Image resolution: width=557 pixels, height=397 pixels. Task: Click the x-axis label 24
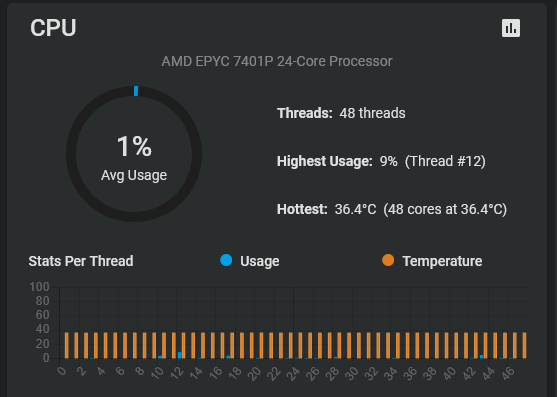click(x=293, y=374)
